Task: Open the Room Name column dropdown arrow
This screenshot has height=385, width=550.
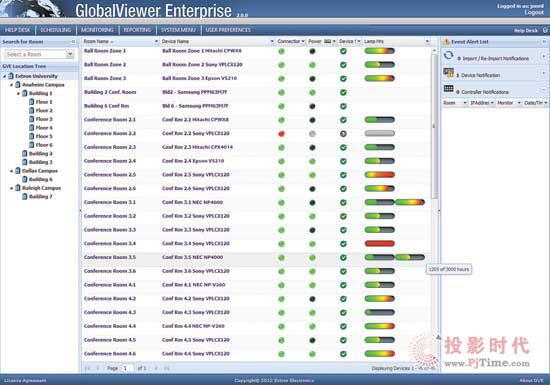Action: 156,41
